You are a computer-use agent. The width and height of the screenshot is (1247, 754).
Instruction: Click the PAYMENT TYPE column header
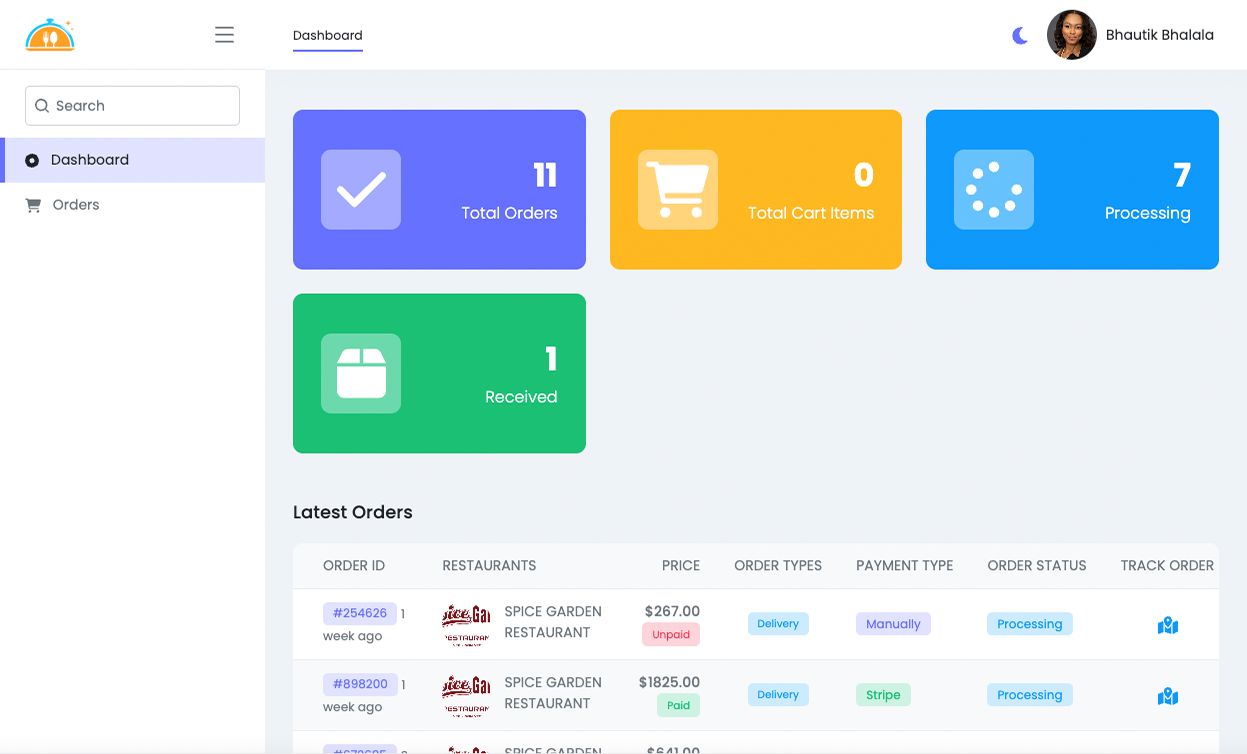[905, 565]
